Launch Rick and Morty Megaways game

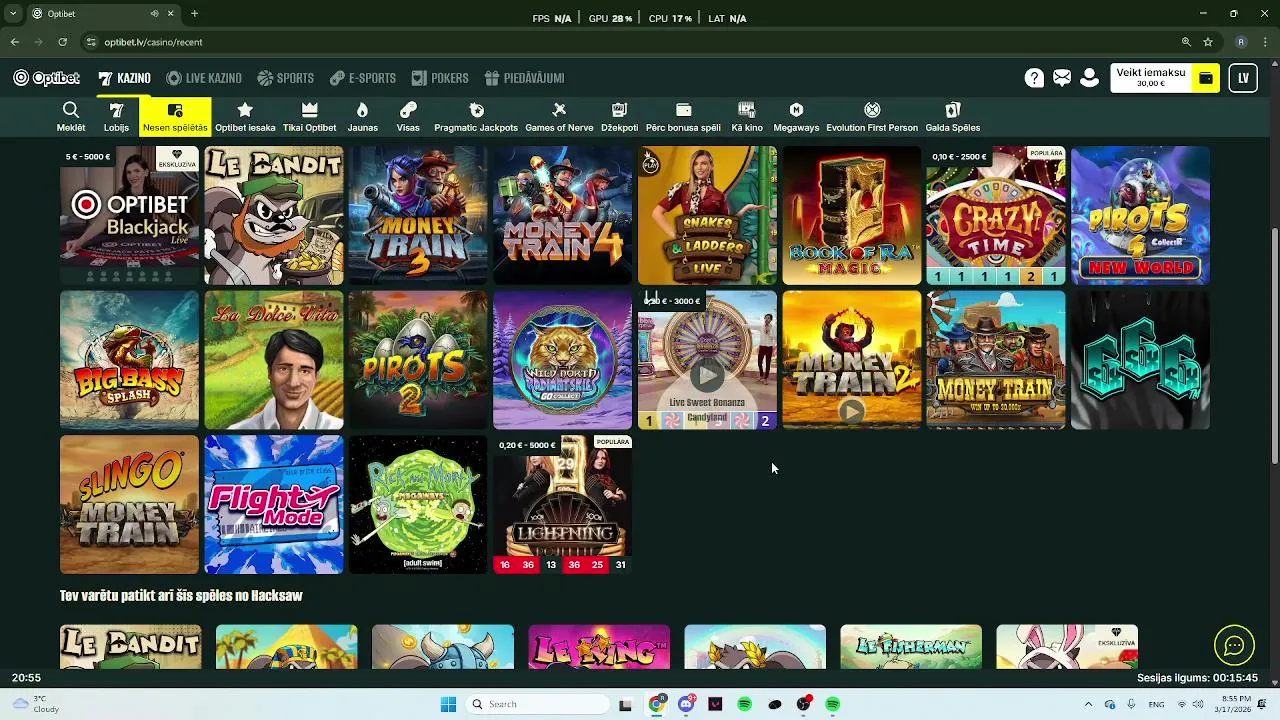(x=418, y=504)
